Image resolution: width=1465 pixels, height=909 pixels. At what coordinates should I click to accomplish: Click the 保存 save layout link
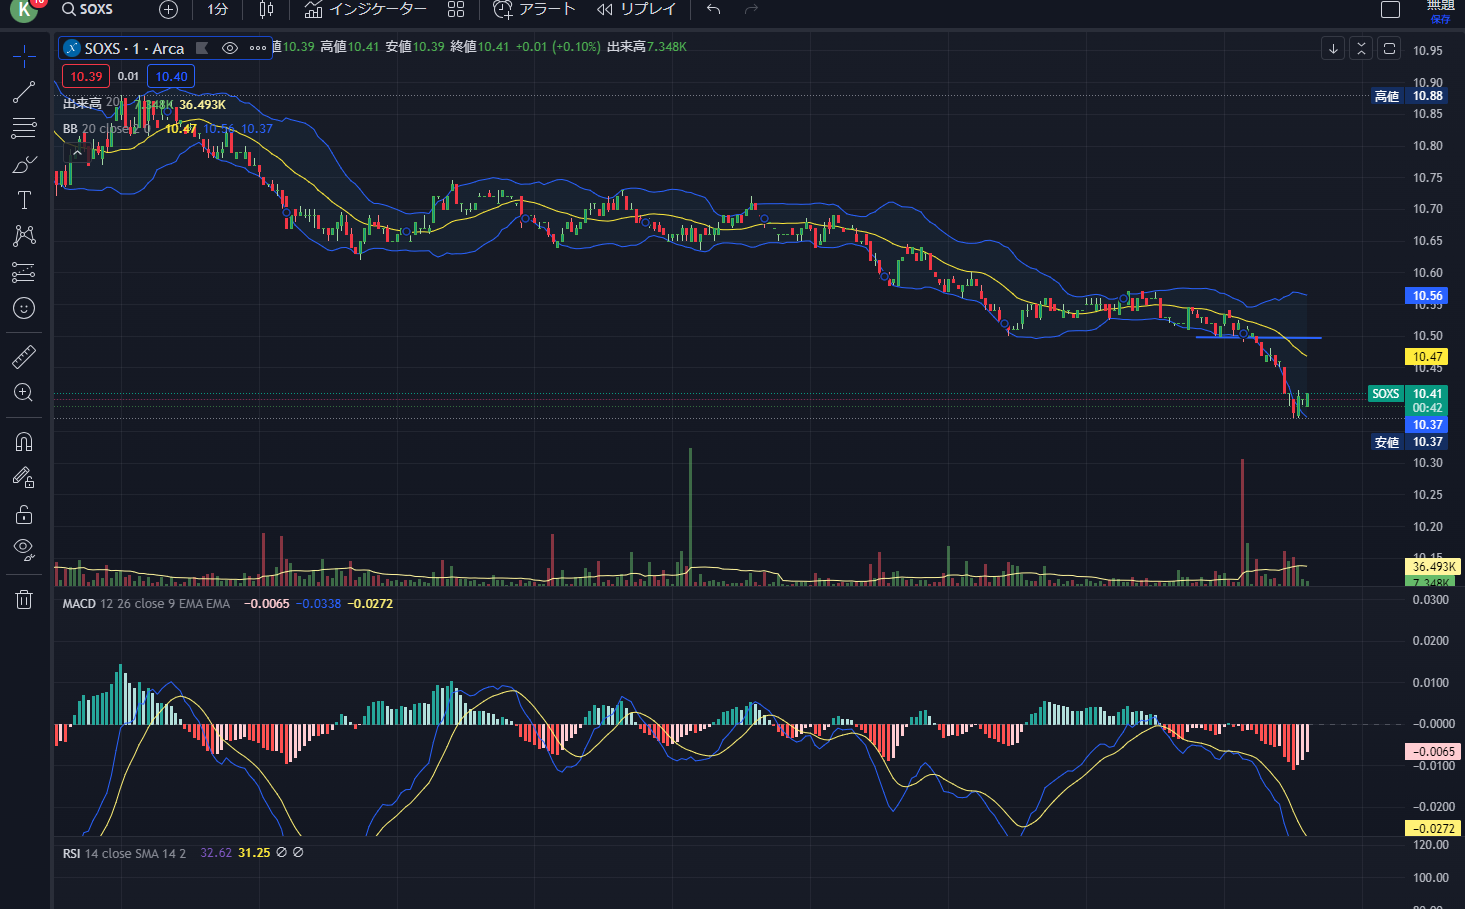click(1440, 19)
